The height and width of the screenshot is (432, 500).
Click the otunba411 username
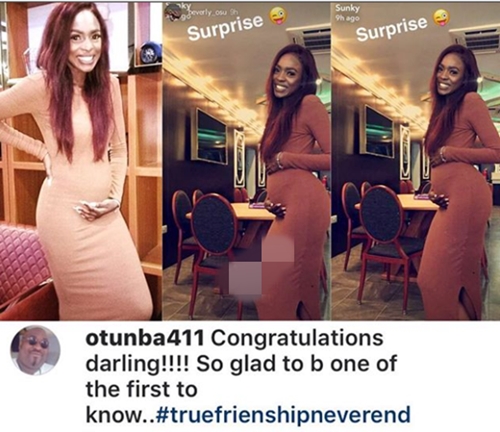[x=145, y=338]
